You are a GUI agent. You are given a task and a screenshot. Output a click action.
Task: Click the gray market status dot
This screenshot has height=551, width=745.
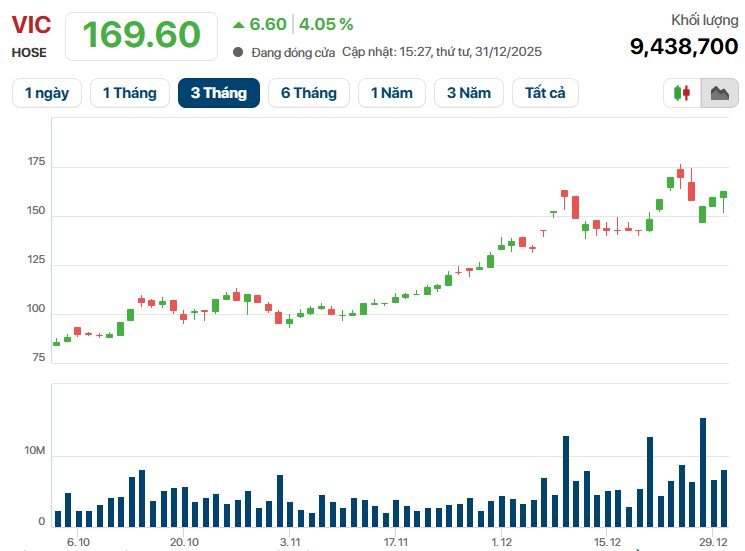238,52
